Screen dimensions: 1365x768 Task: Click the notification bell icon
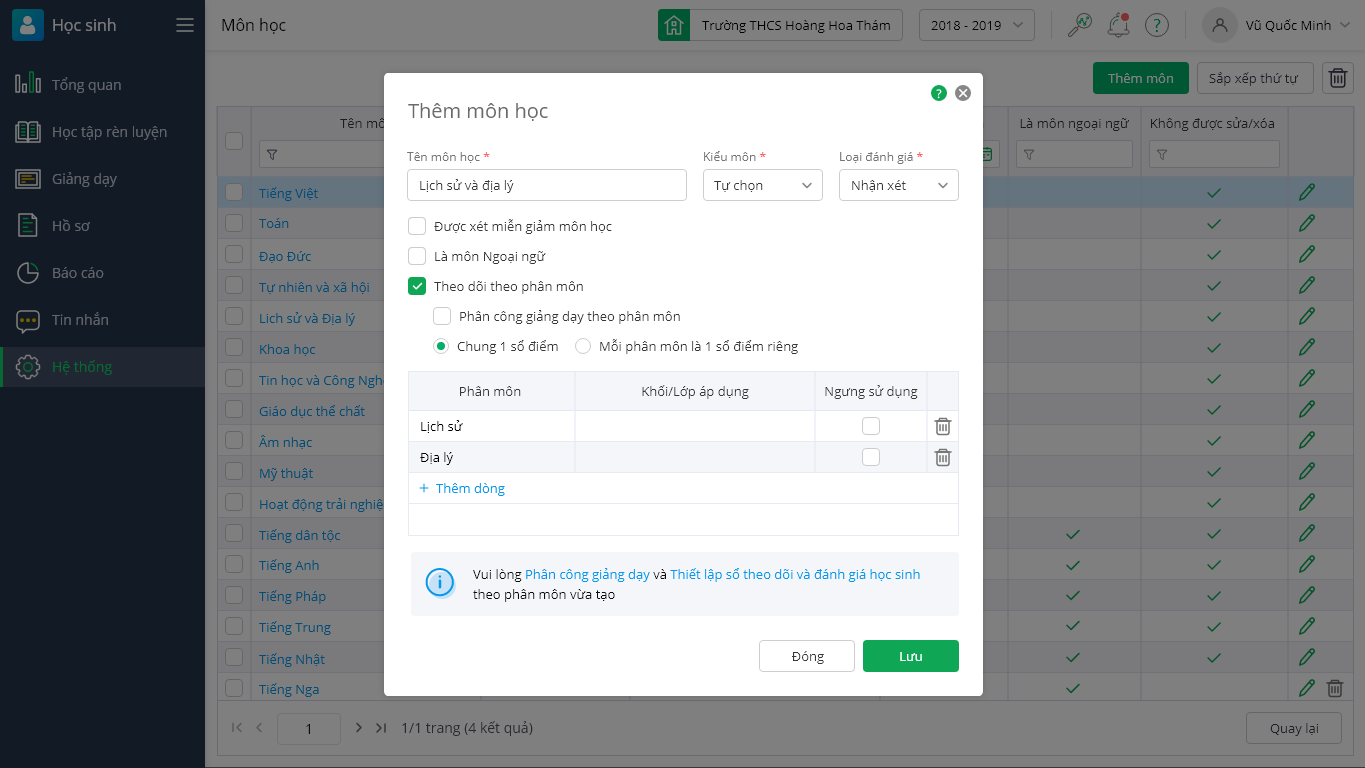[x=1118, y=25]
